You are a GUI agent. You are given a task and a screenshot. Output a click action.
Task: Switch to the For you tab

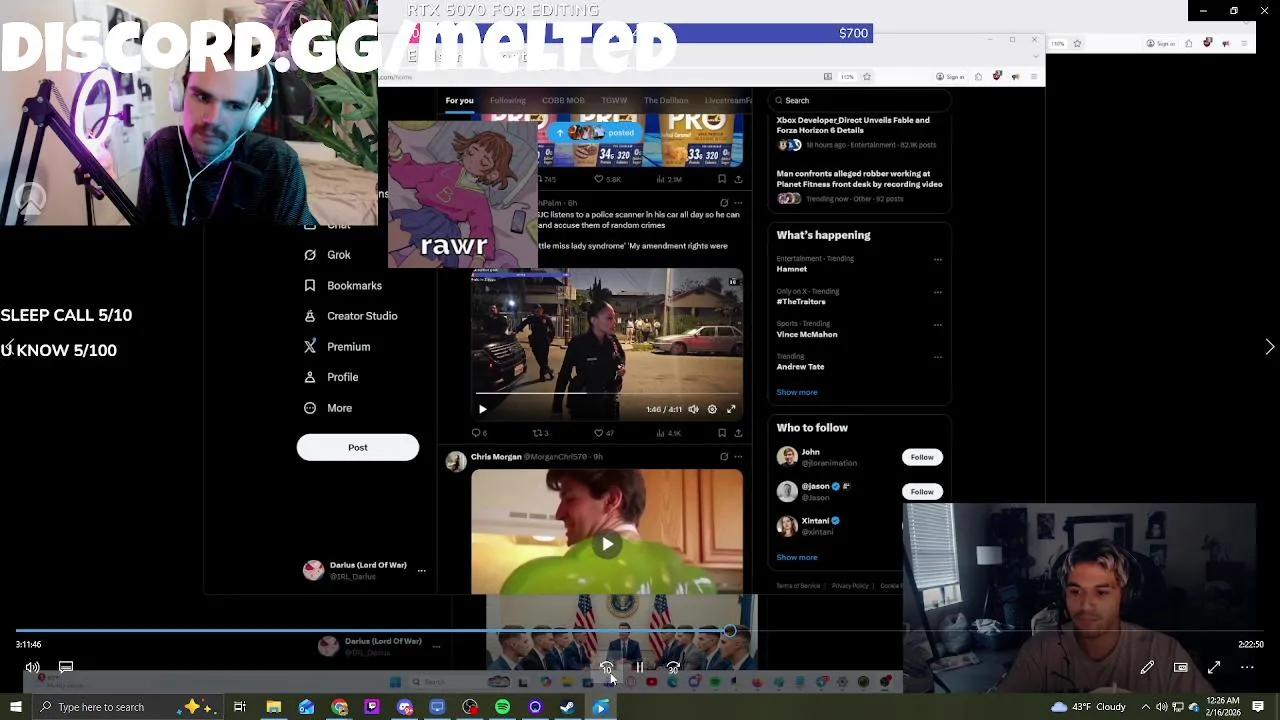coord(459,100)
